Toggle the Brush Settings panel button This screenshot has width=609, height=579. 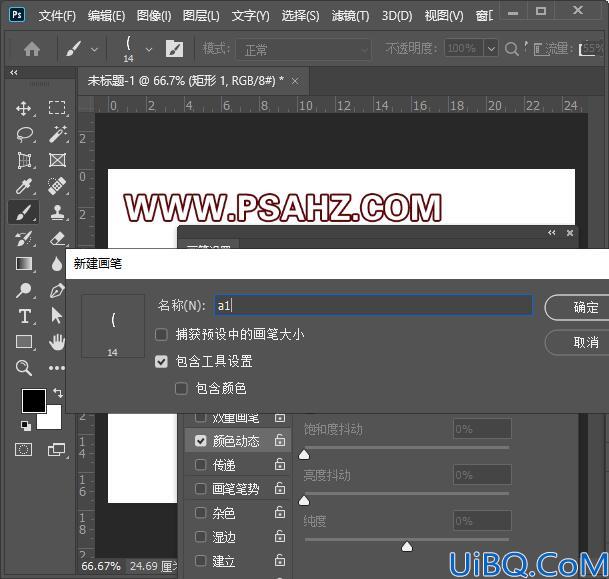point(174,49)
